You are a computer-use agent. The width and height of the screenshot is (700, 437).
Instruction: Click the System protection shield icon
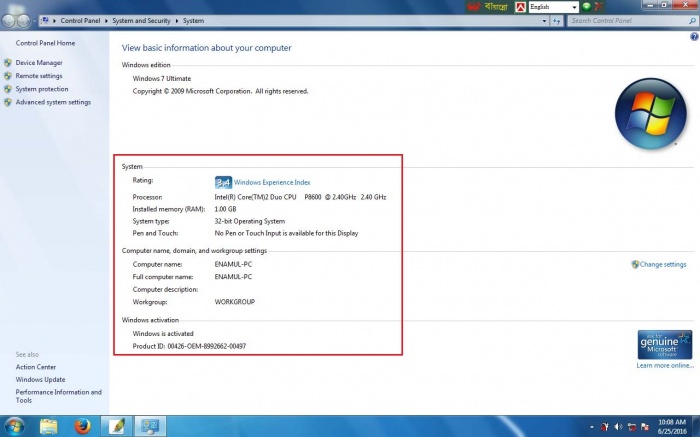(8, 89)
